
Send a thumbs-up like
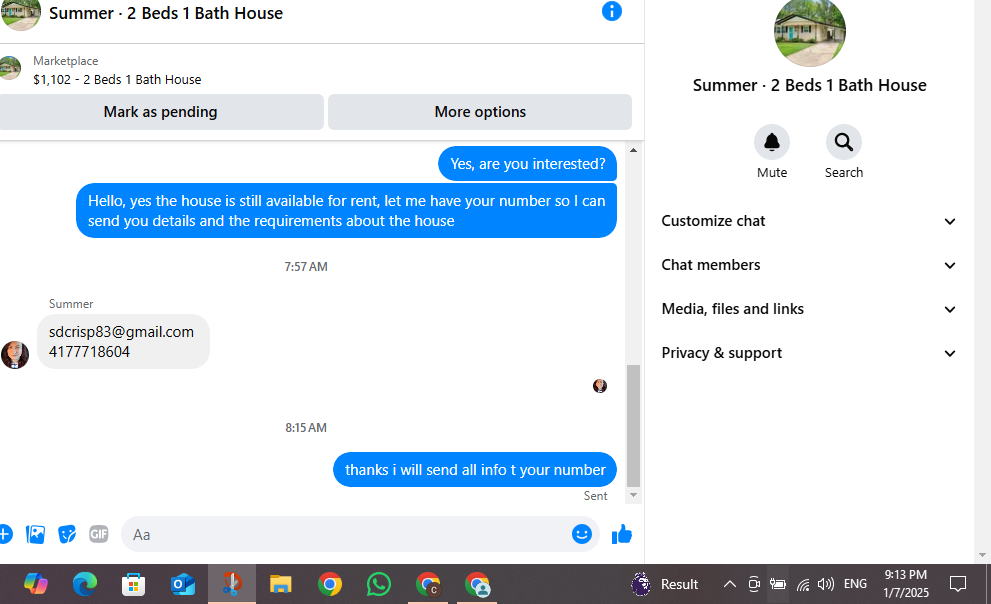pos(622,535)
